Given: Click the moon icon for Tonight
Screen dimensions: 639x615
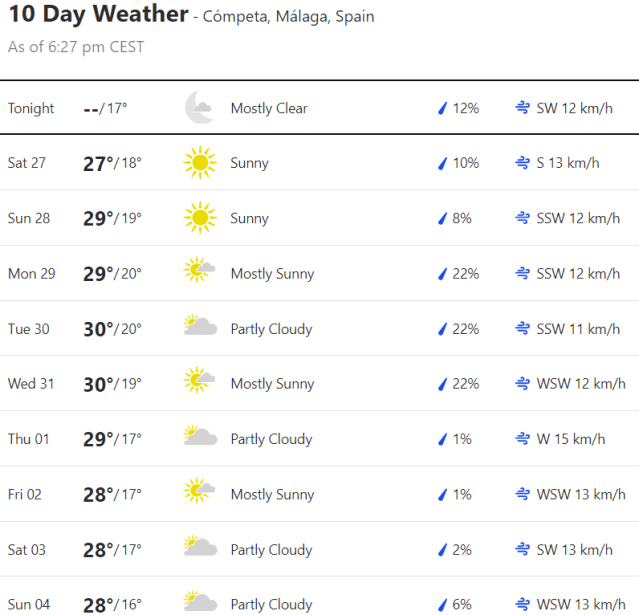Looking at the screenshot, I should tap(200, 108).
